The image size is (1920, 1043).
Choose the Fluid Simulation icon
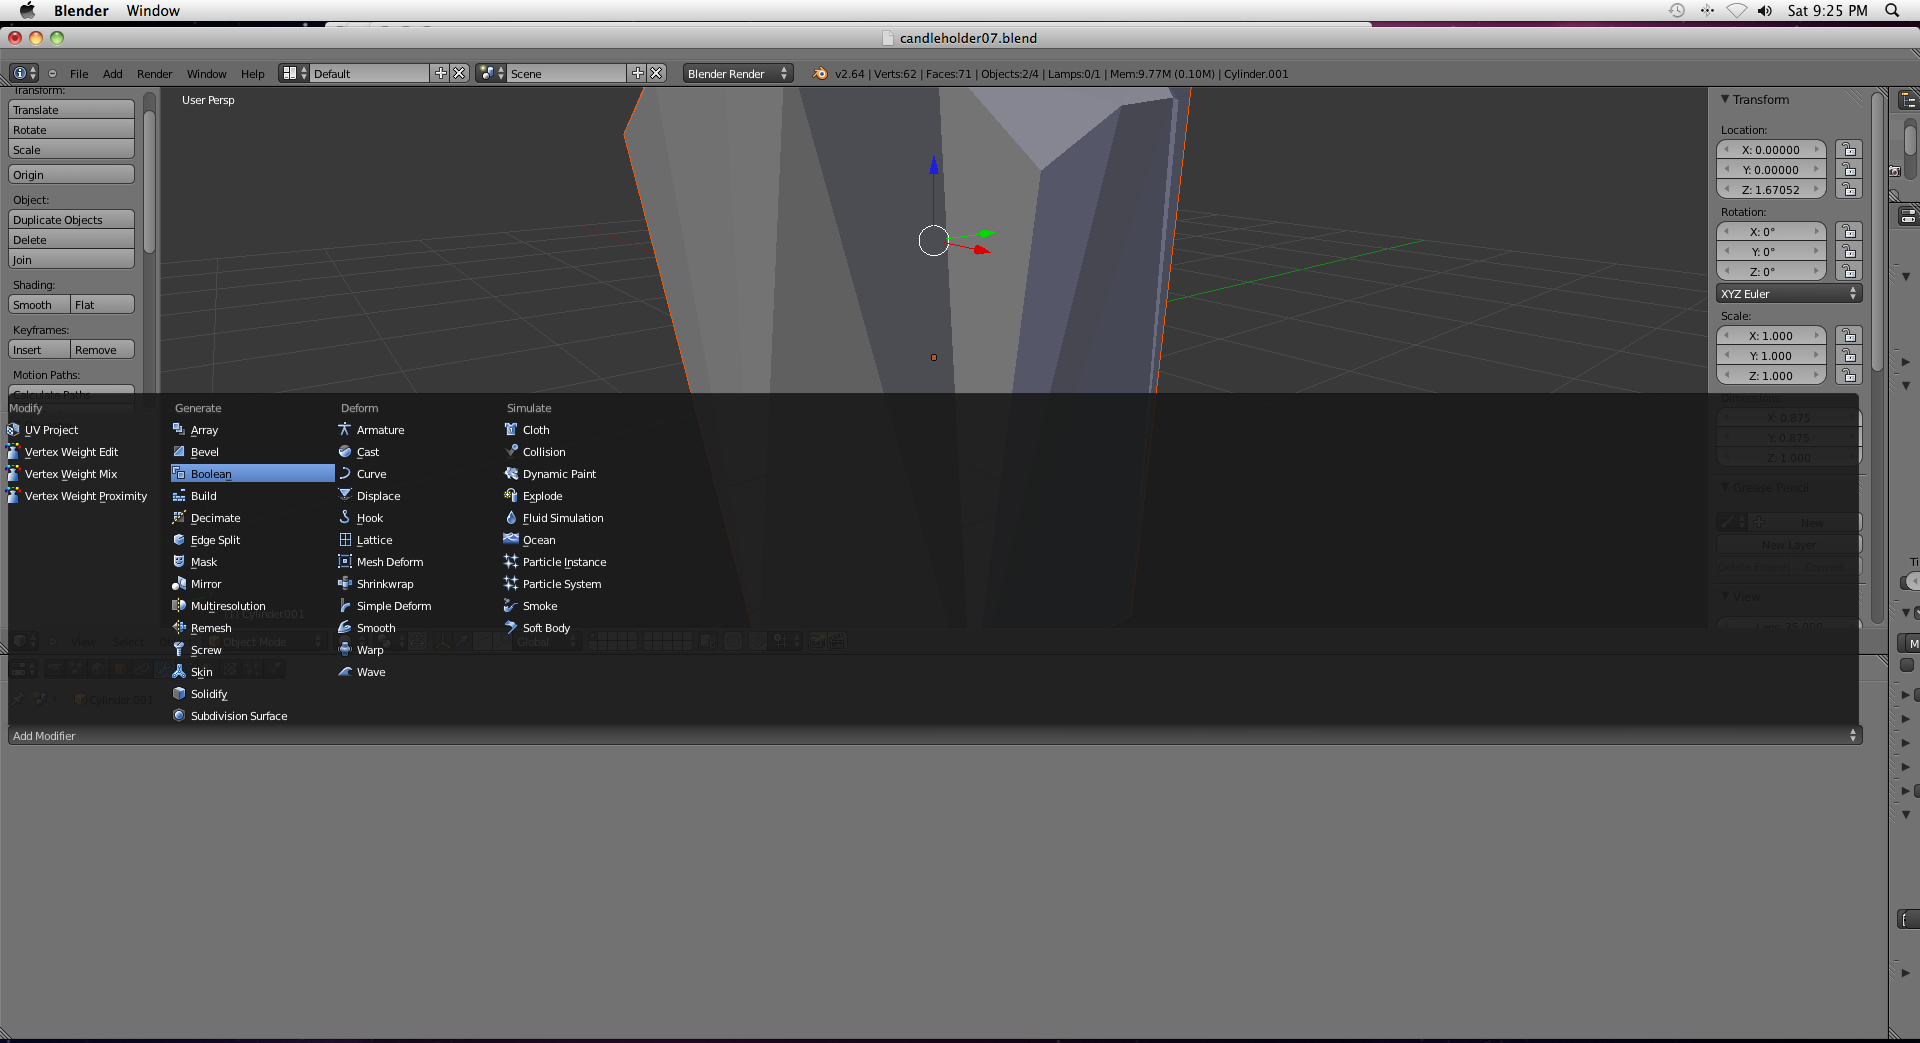[x=511, y=518]
